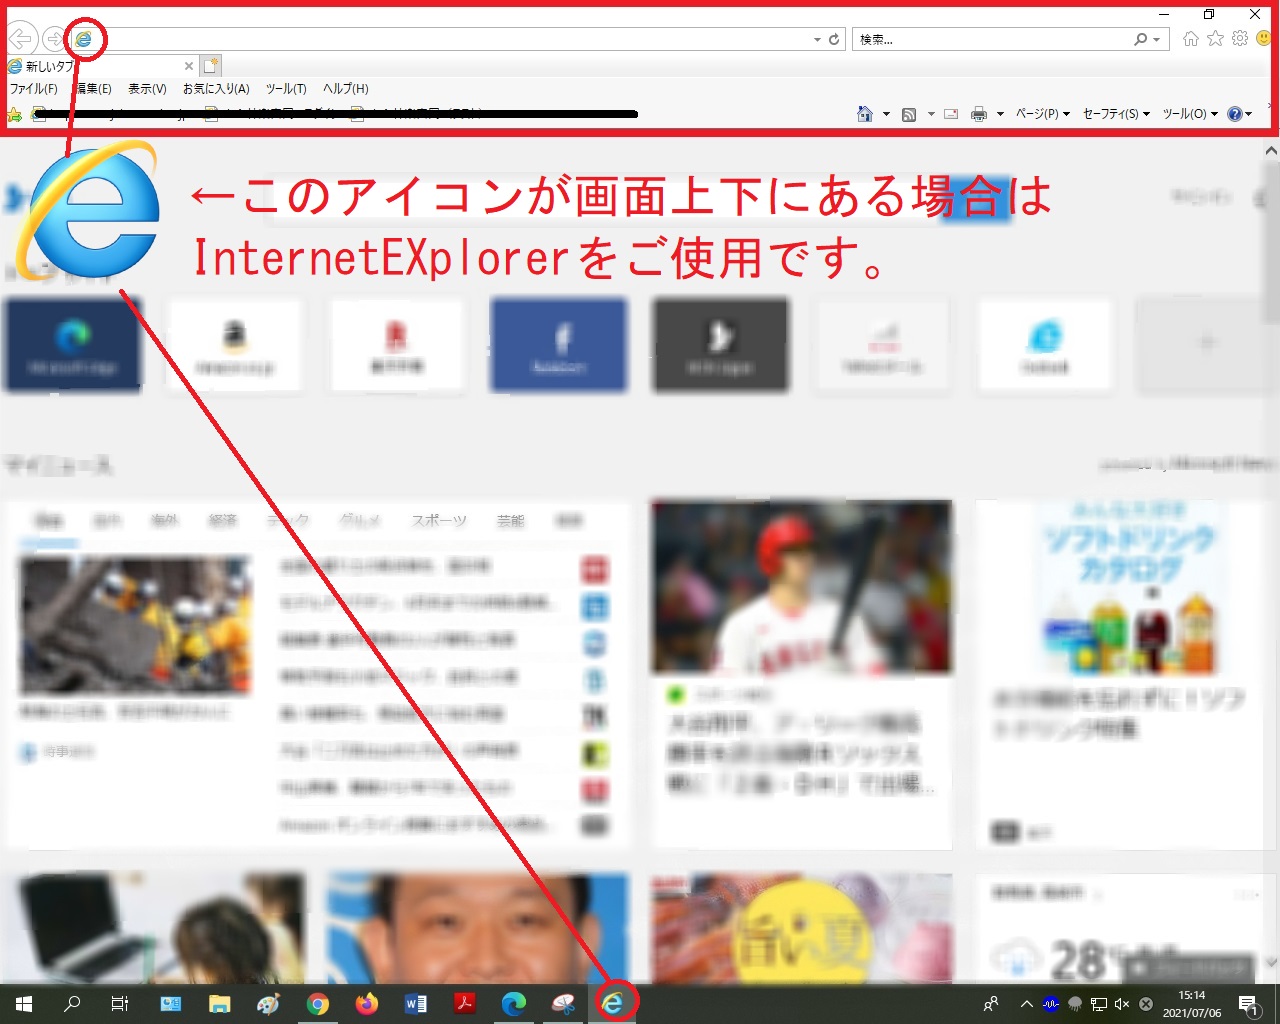Open File Explorer from taskbar

point(220,1003)
